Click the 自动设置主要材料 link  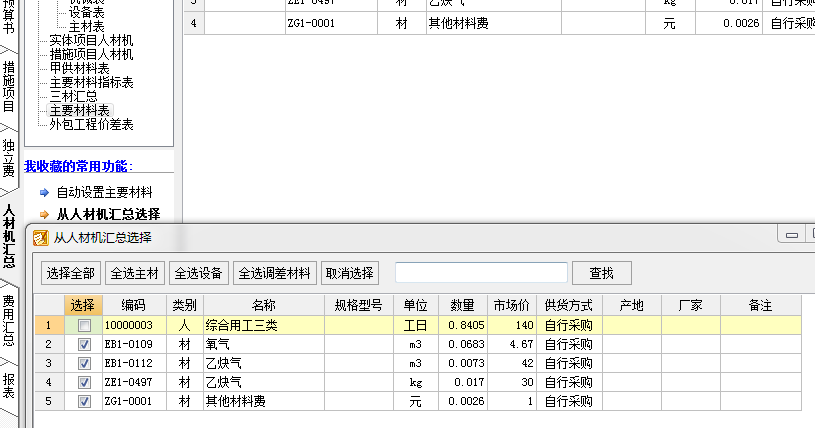104,192
